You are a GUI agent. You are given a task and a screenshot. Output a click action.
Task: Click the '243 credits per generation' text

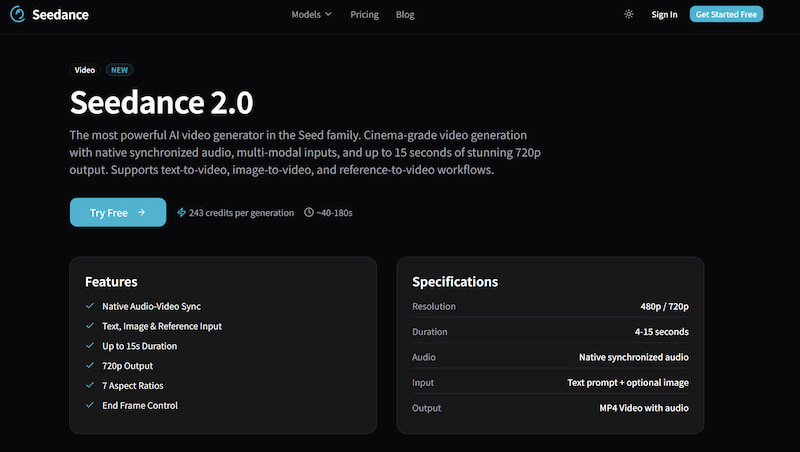point(241,213)
